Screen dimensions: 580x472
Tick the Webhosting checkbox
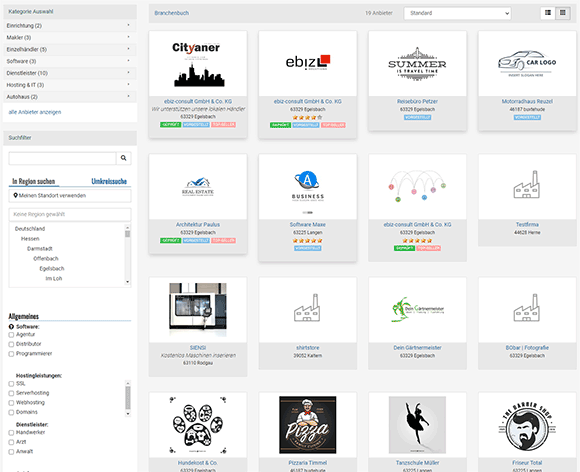[x=11, y=403]
